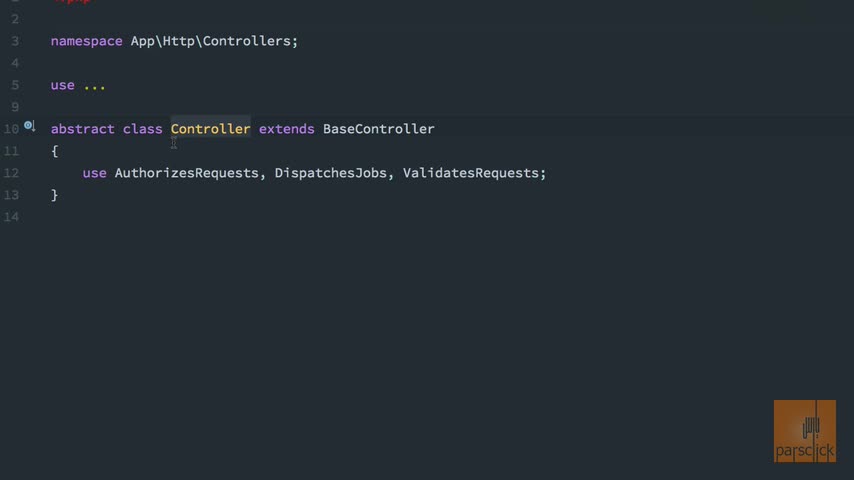Click the AuthorizesRequests trait name
The image size is (854, 480).
tap(186, 173)
